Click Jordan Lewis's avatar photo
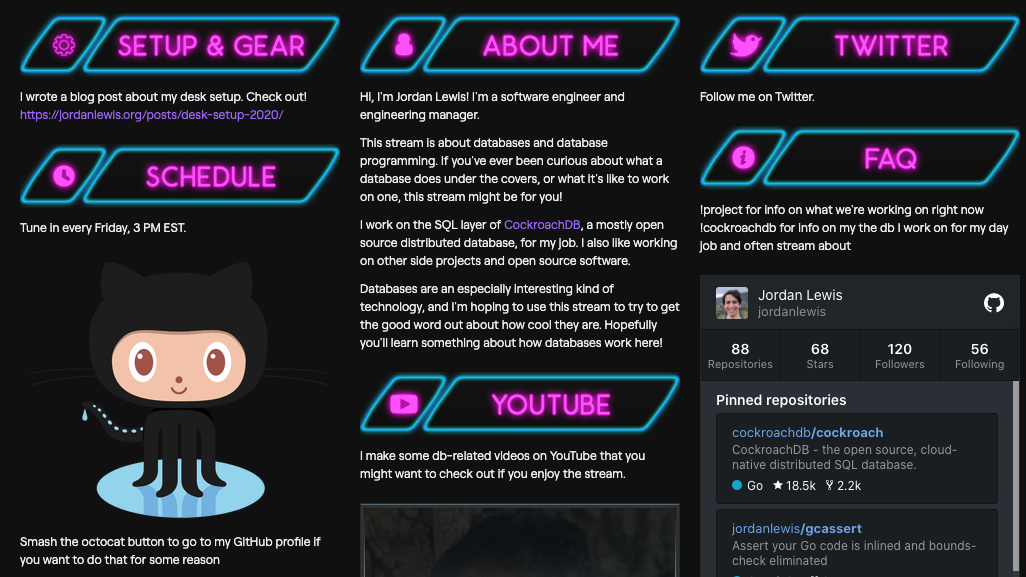This screenshot has height=577, width=1026. click(x=732, y=303)
